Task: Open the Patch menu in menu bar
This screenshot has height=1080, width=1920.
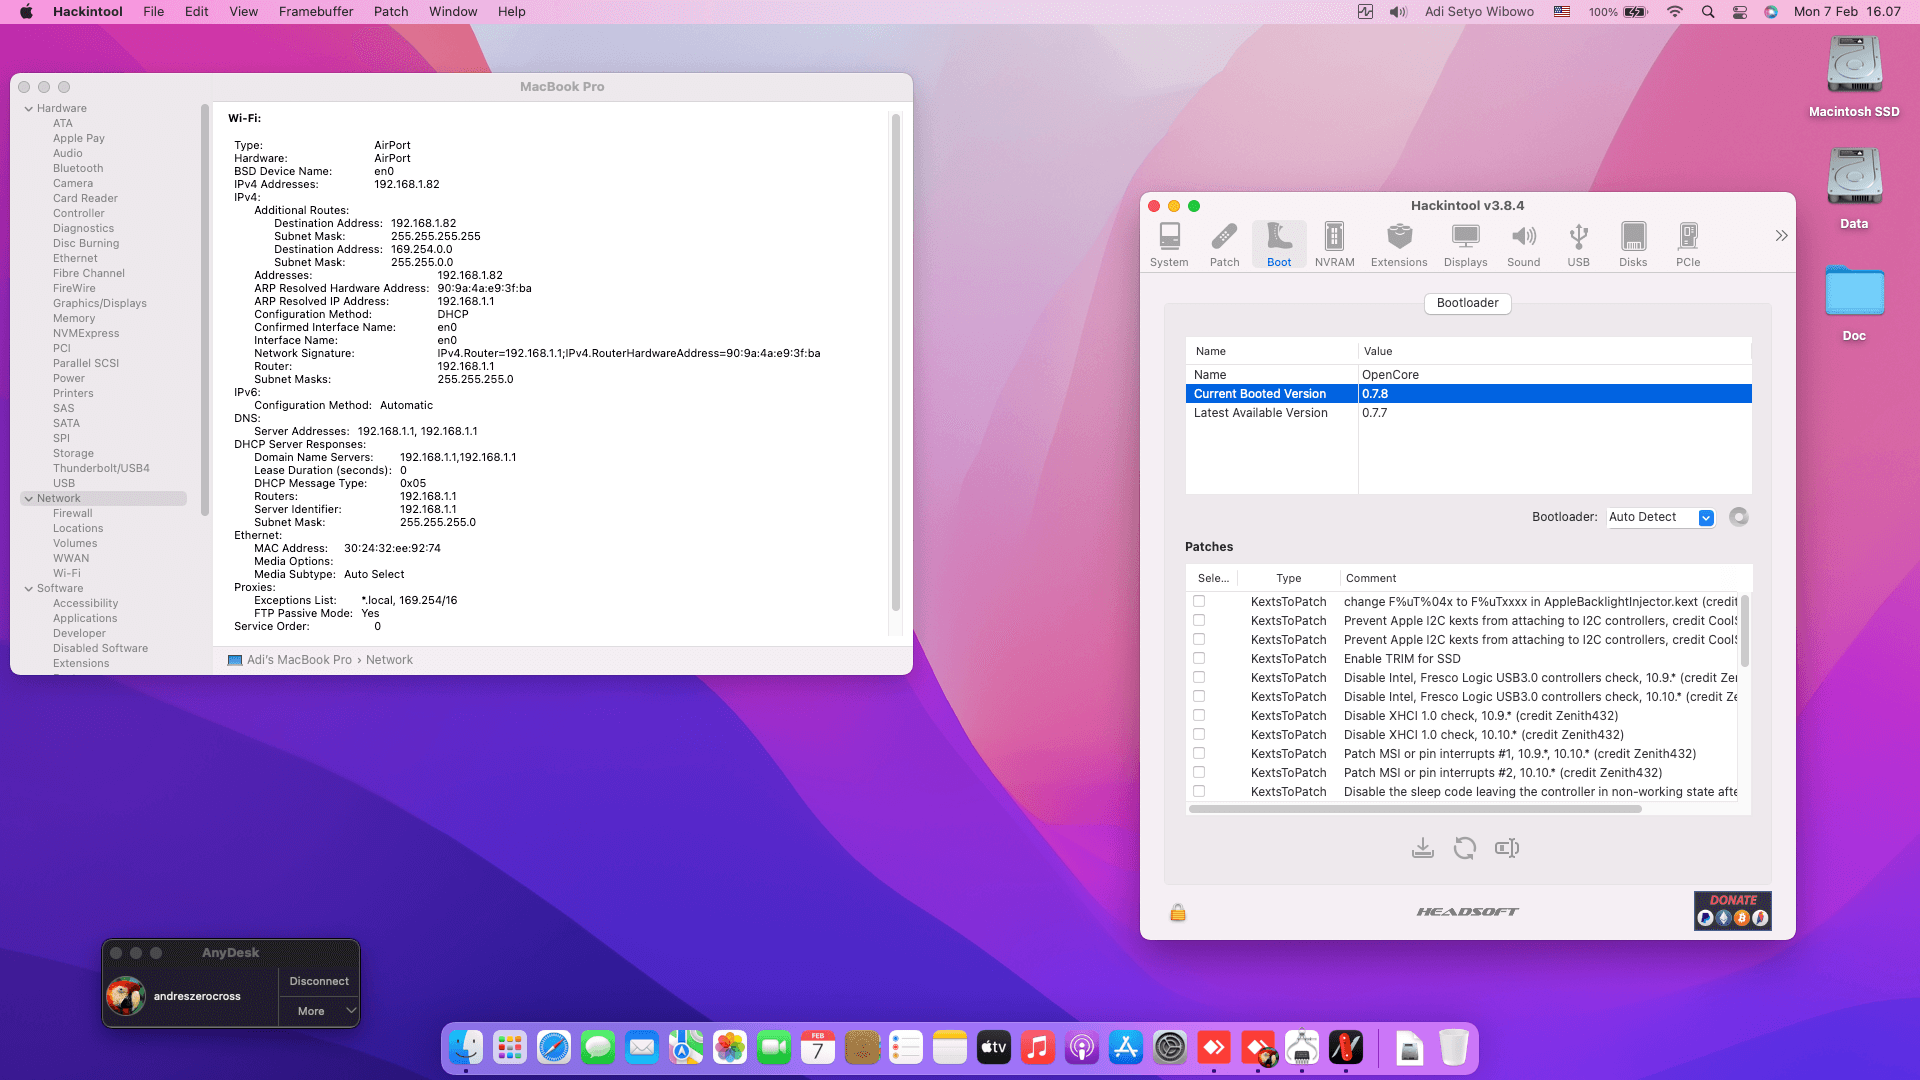Action: [391, 12]
